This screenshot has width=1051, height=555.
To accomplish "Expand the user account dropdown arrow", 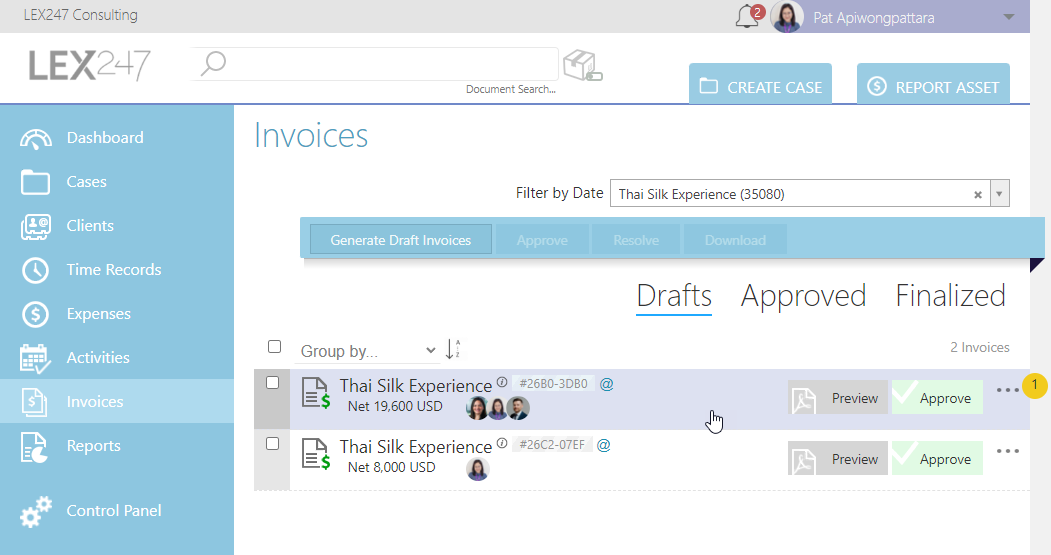I will pyautogui.click(x=1009, y=17).
